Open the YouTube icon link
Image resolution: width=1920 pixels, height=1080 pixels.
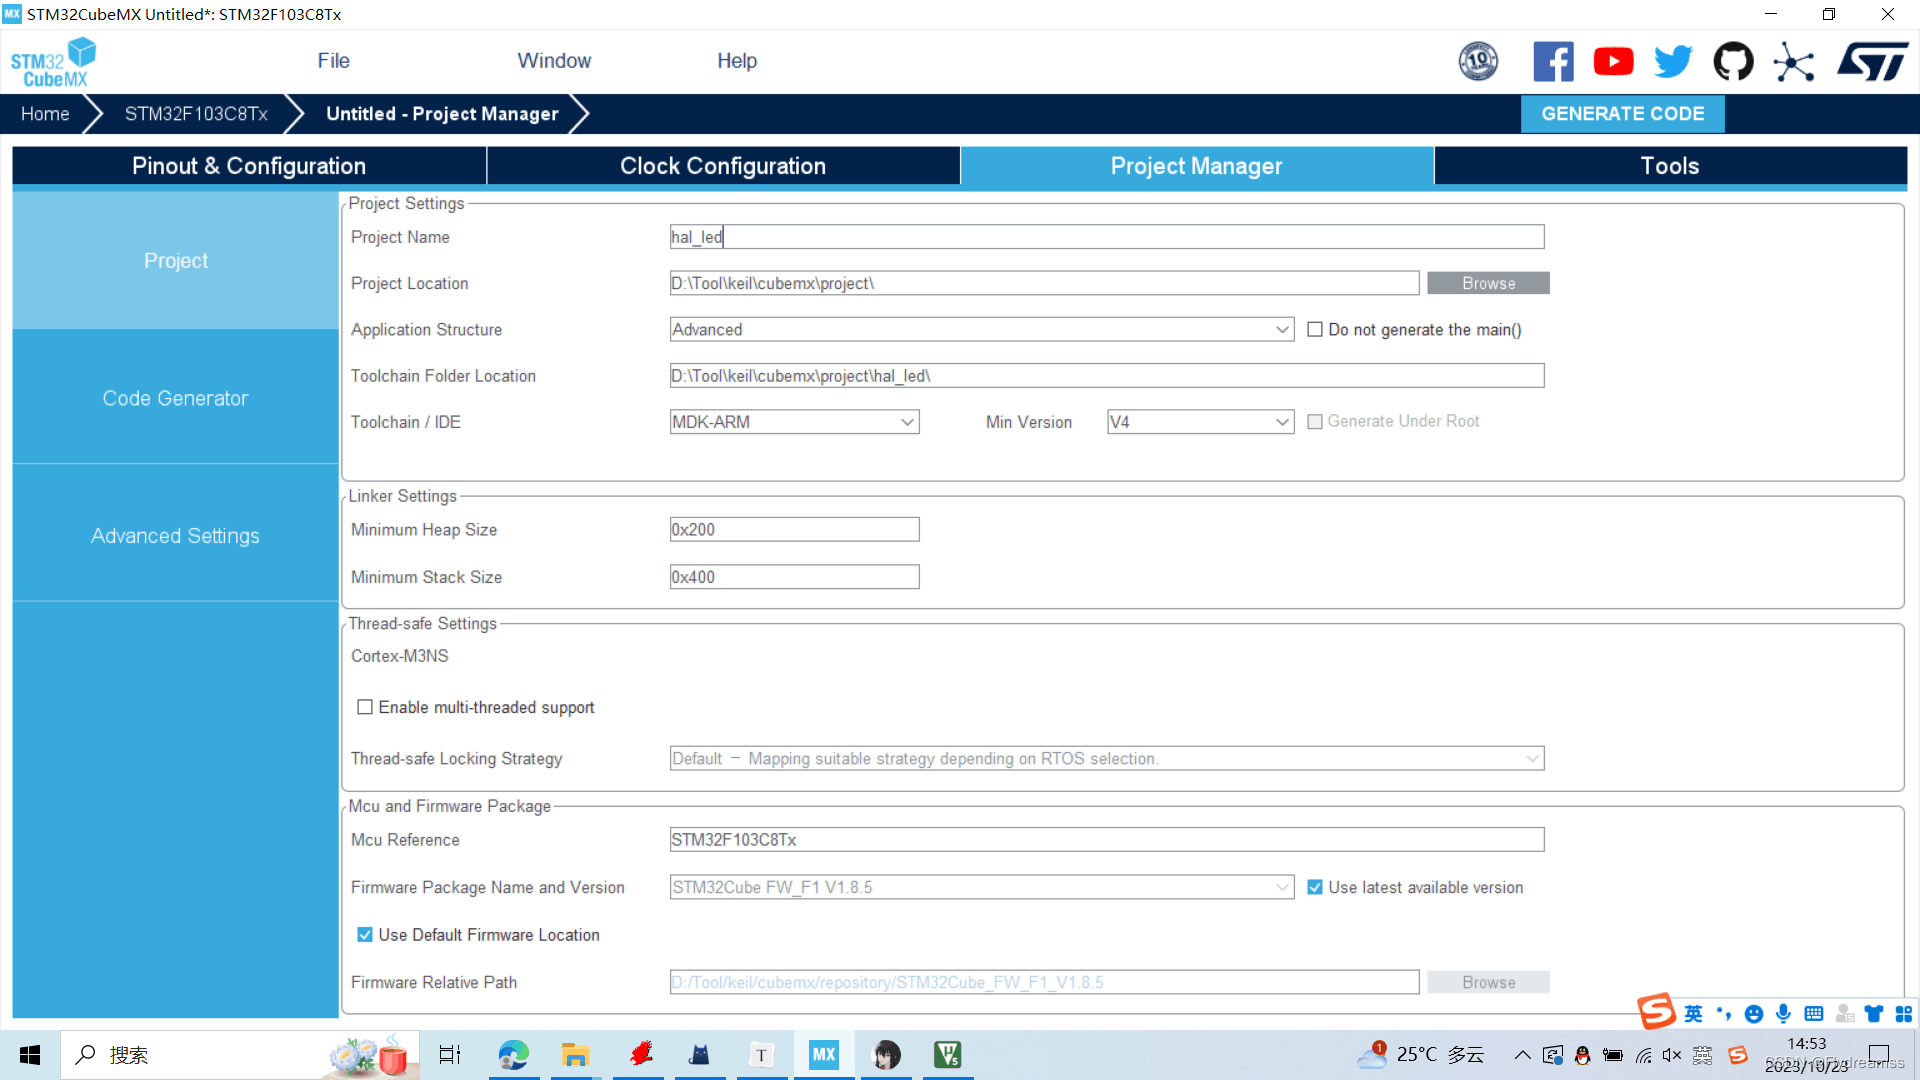point(1613,62)
